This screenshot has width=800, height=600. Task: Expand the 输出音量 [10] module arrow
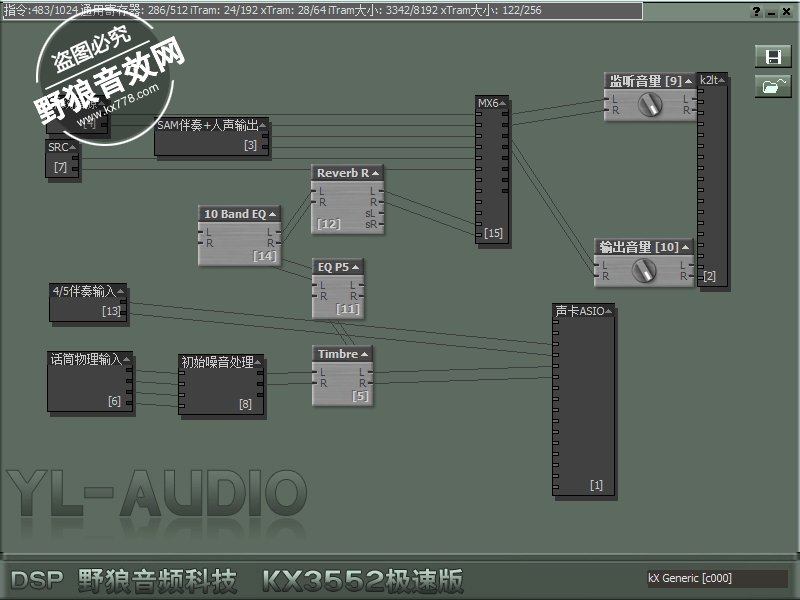(x=685, y=247)
